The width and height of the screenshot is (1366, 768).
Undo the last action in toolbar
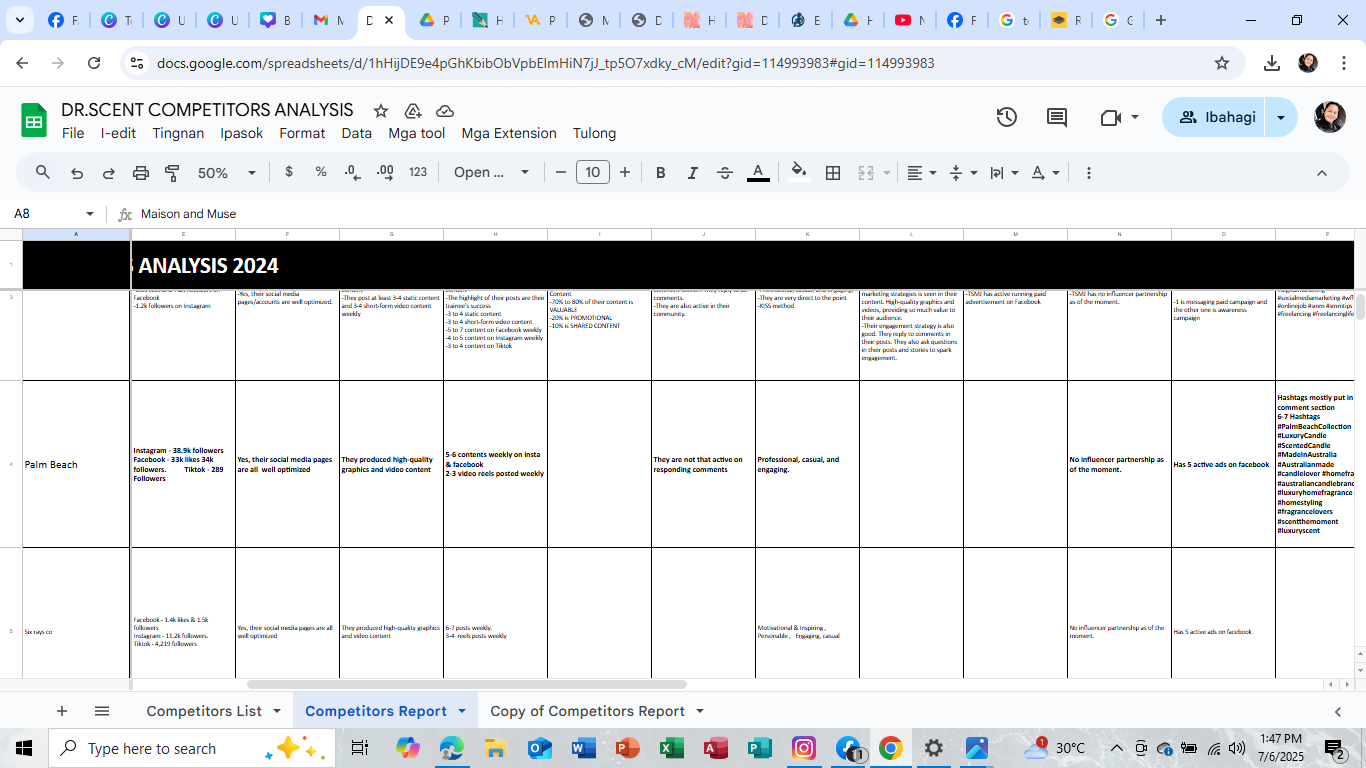click(77, 172)
